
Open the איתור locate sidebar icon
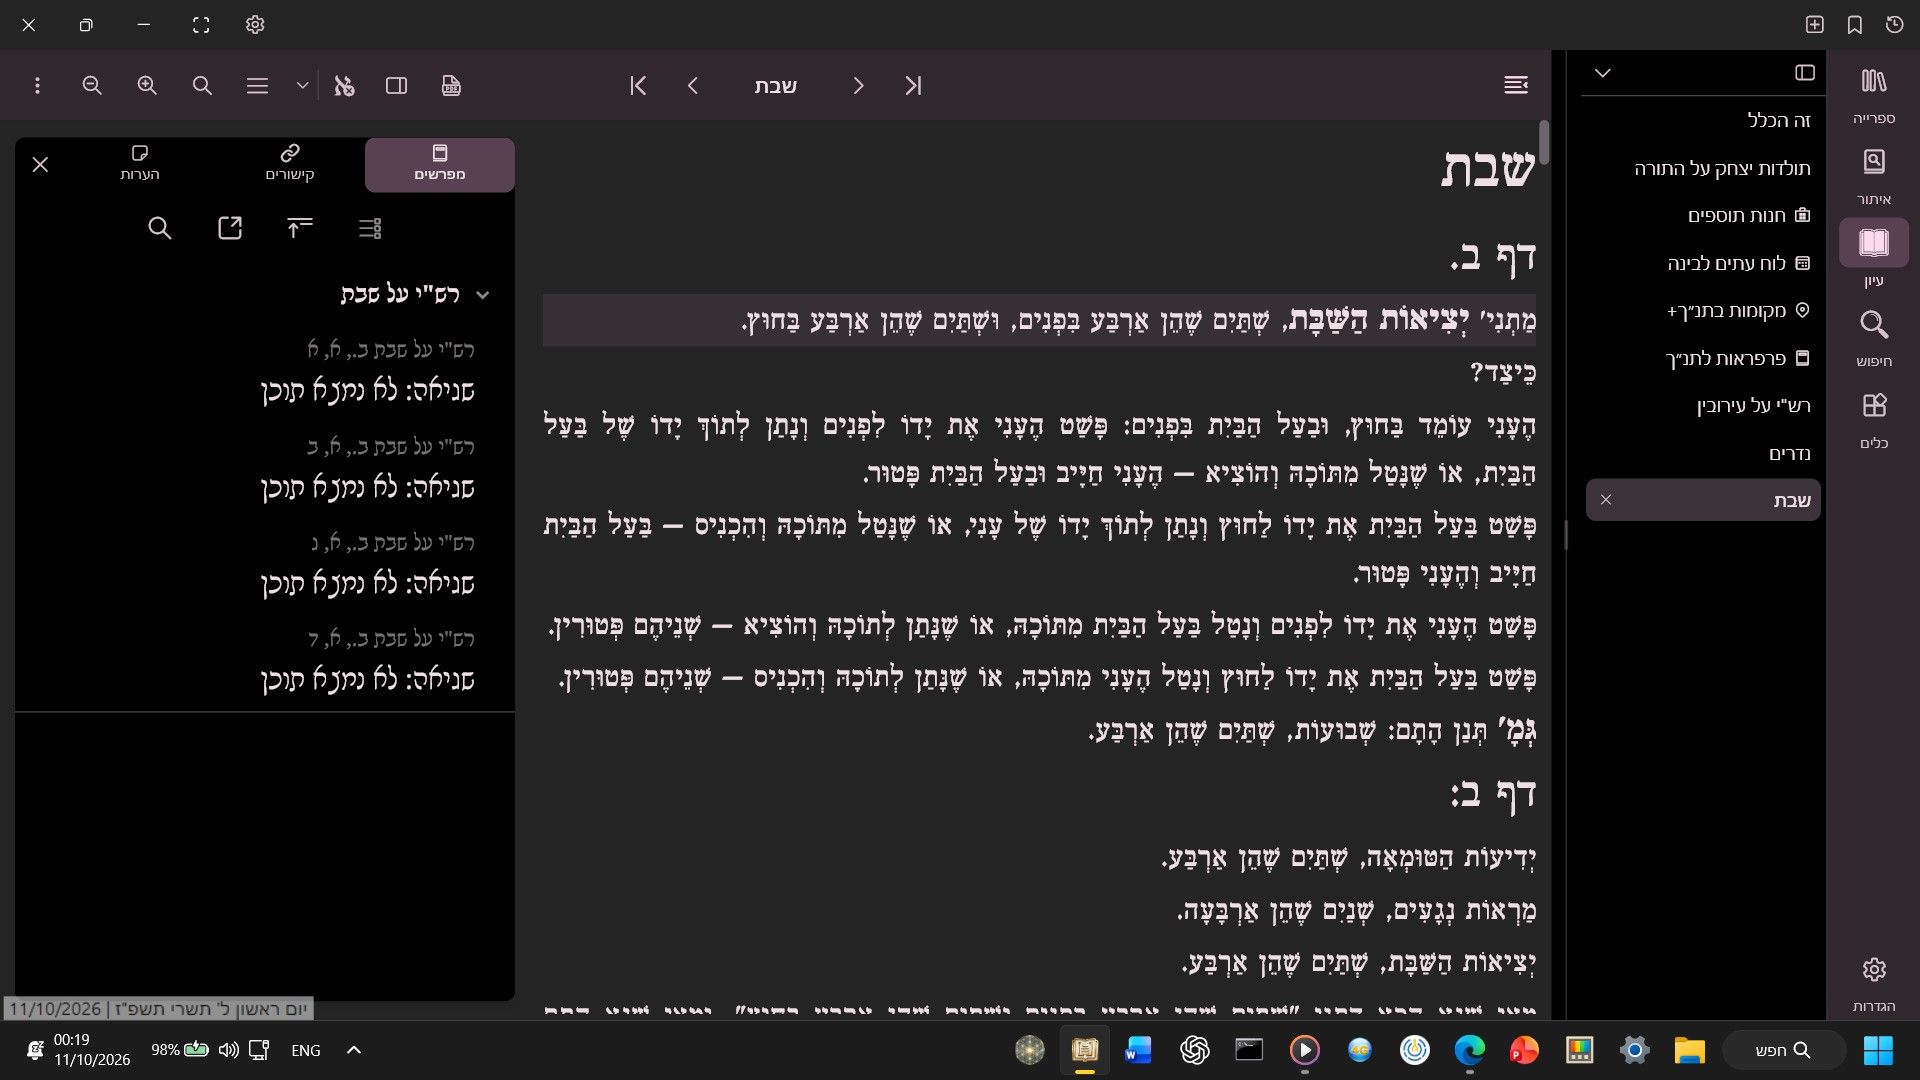(1873, 175)
